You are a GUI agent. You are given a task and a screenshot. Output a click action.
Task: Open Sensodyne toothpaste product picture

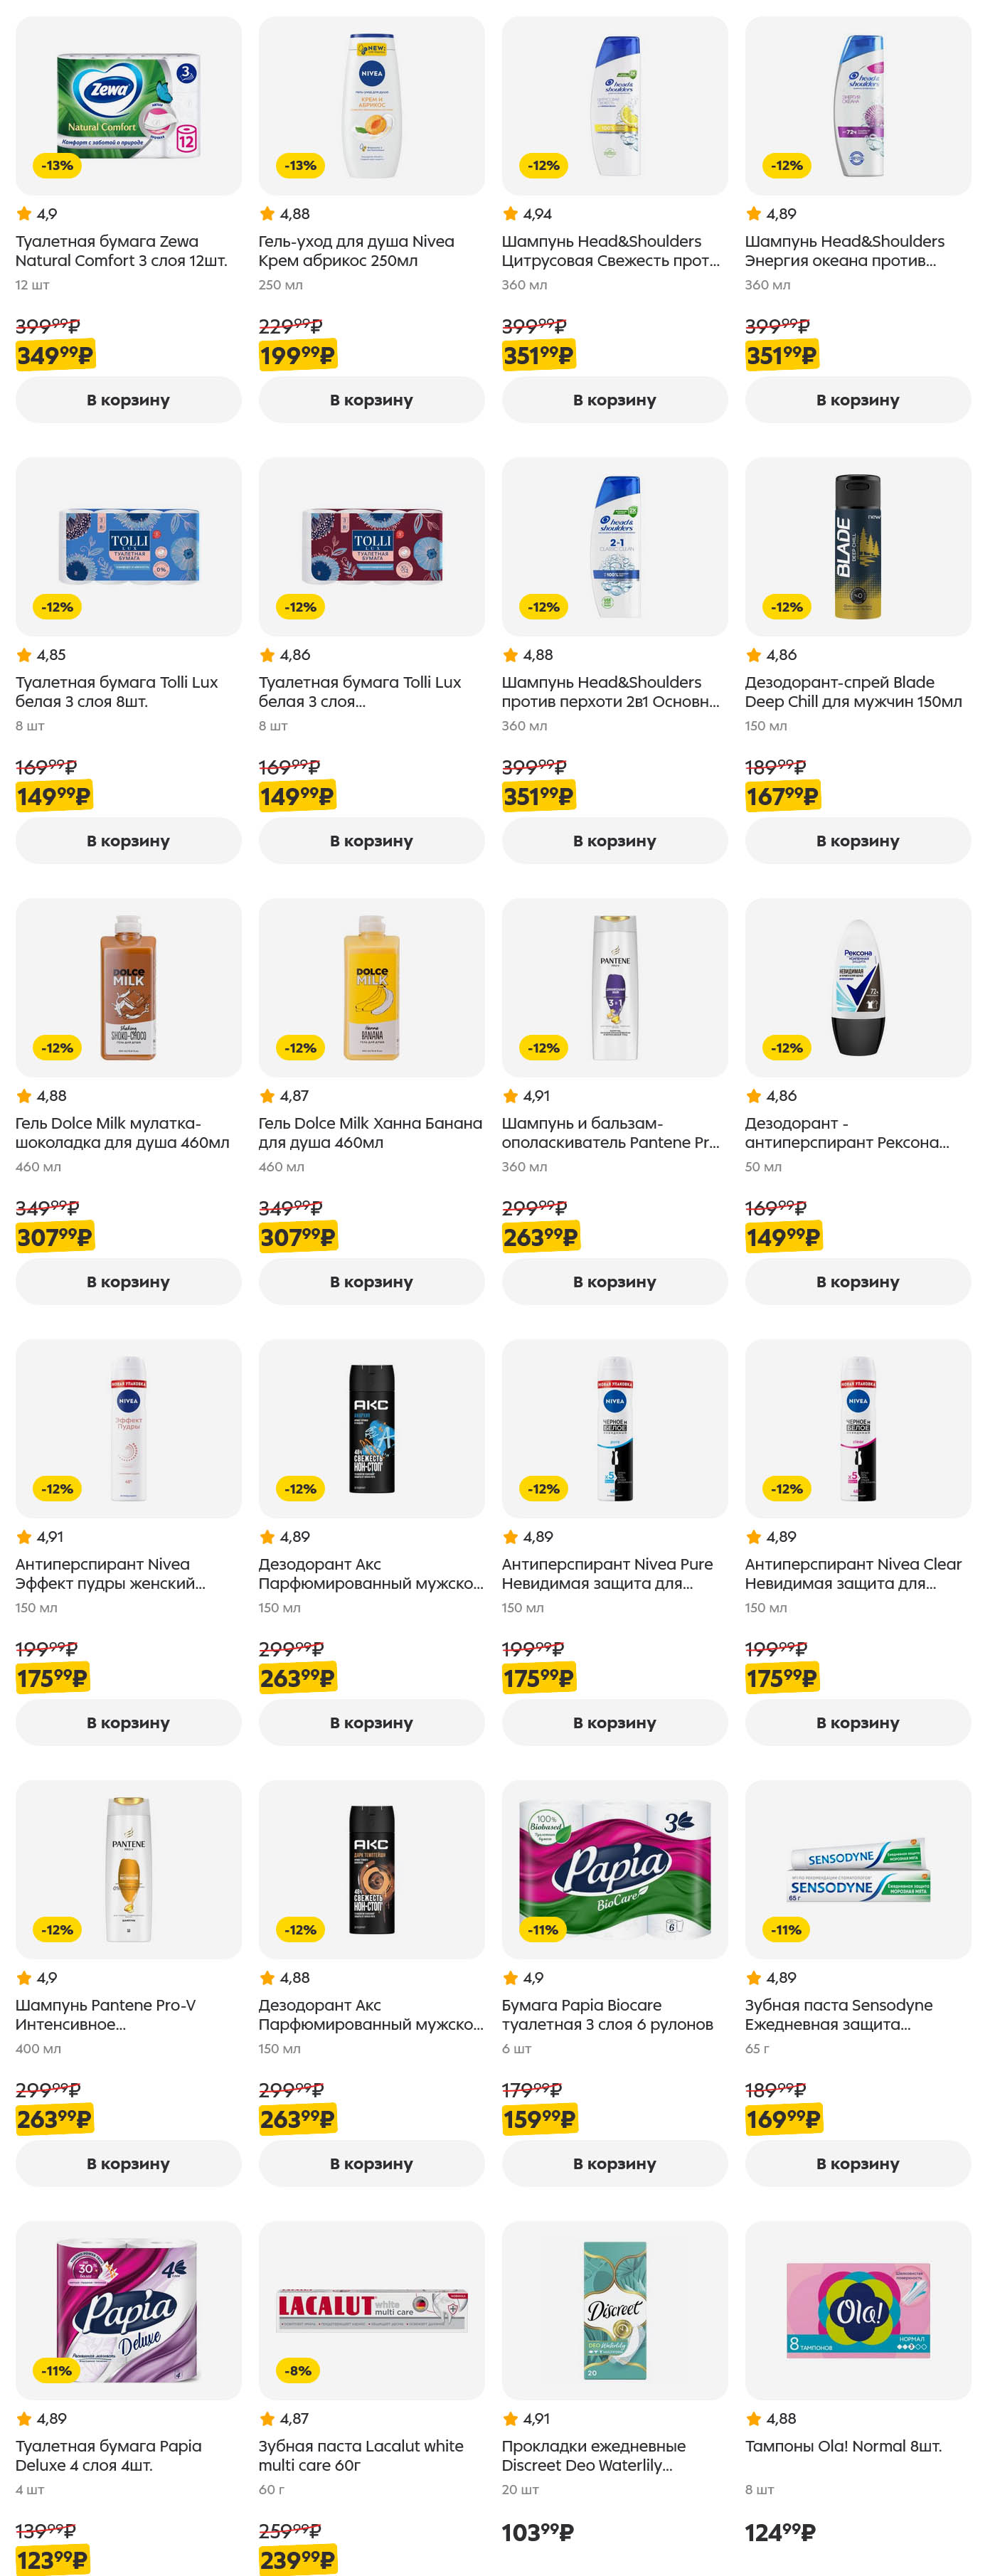pyautogui.click(x=857, y=1868)
